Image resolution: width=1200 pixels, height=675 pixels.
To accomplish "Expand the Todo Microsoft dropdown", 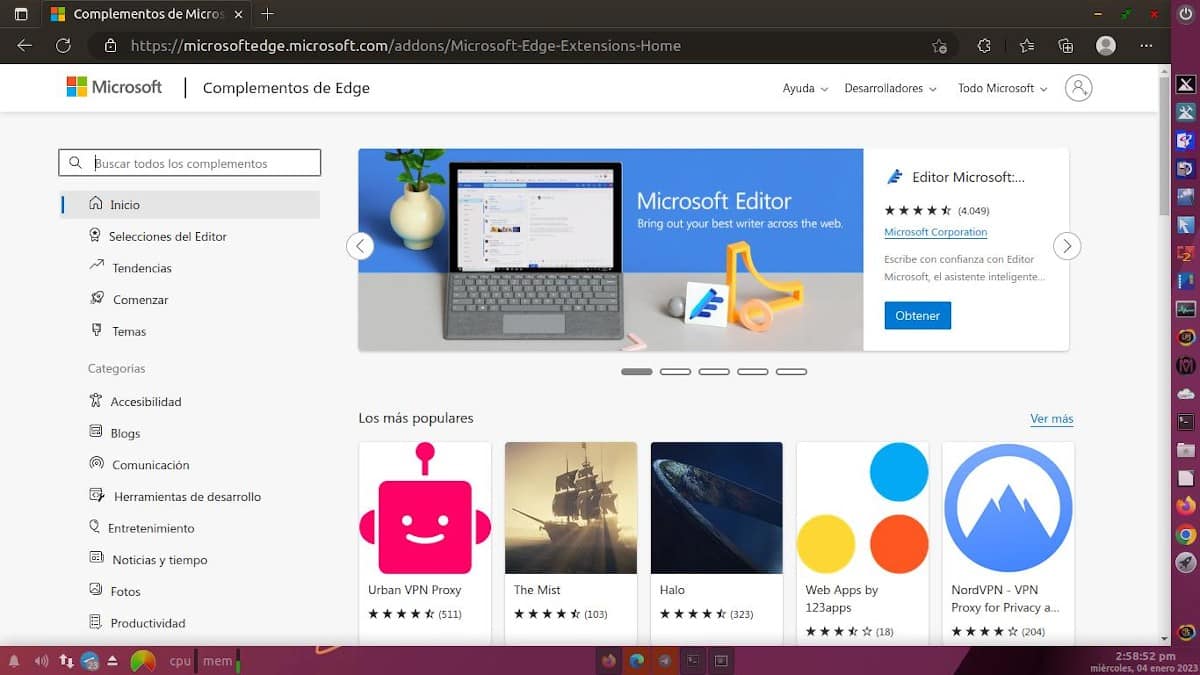I will [x=1002, y=88].
